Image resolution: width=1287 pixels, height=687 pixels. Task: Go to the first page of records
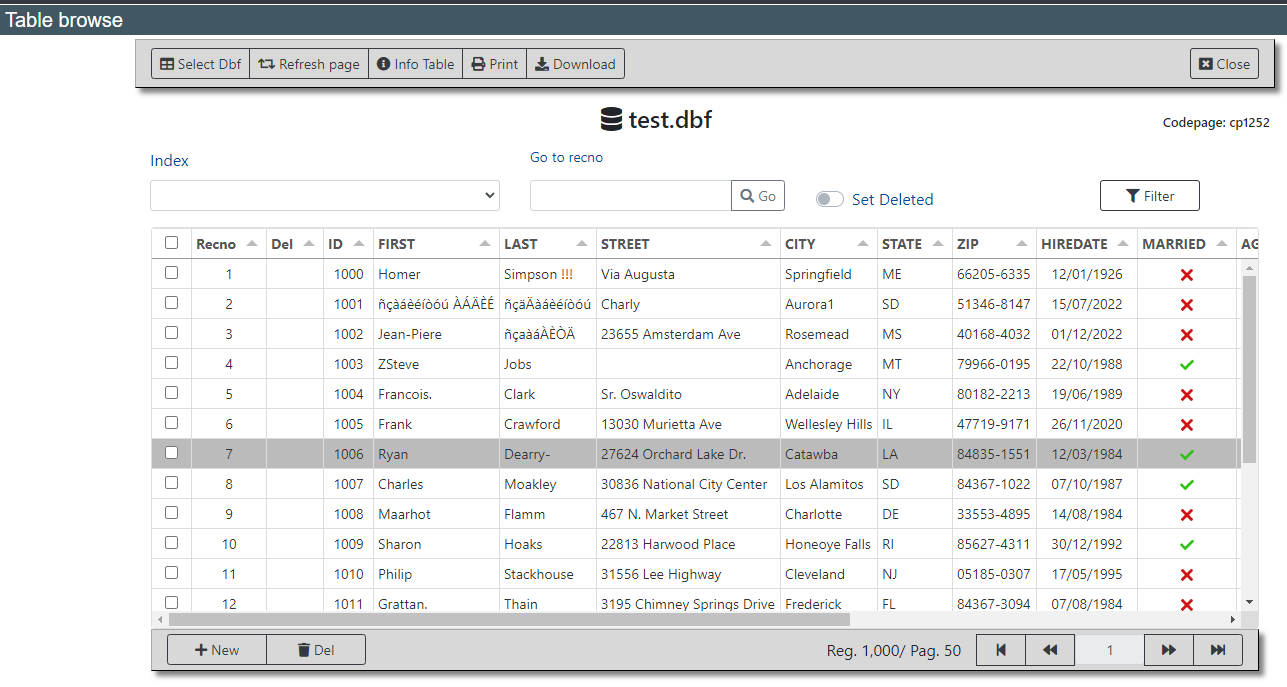tap(1000, 650)
